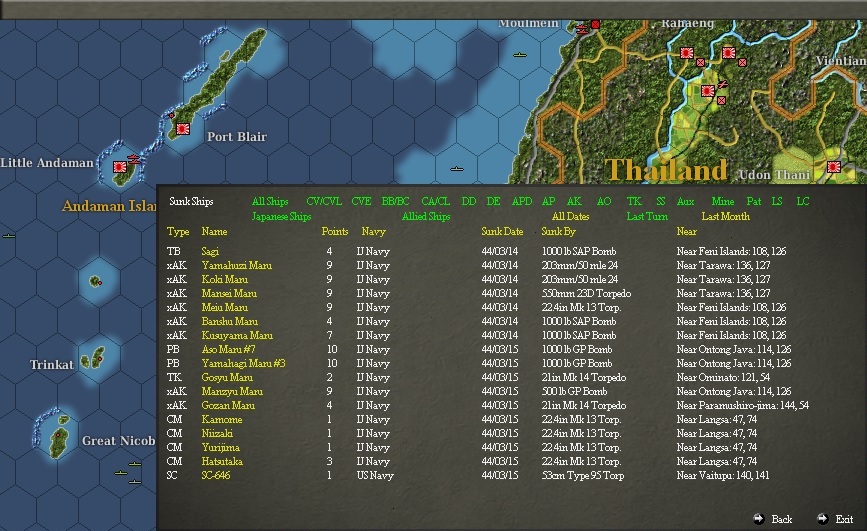Click the Back button label
The image size is (867, 531).
781,519
